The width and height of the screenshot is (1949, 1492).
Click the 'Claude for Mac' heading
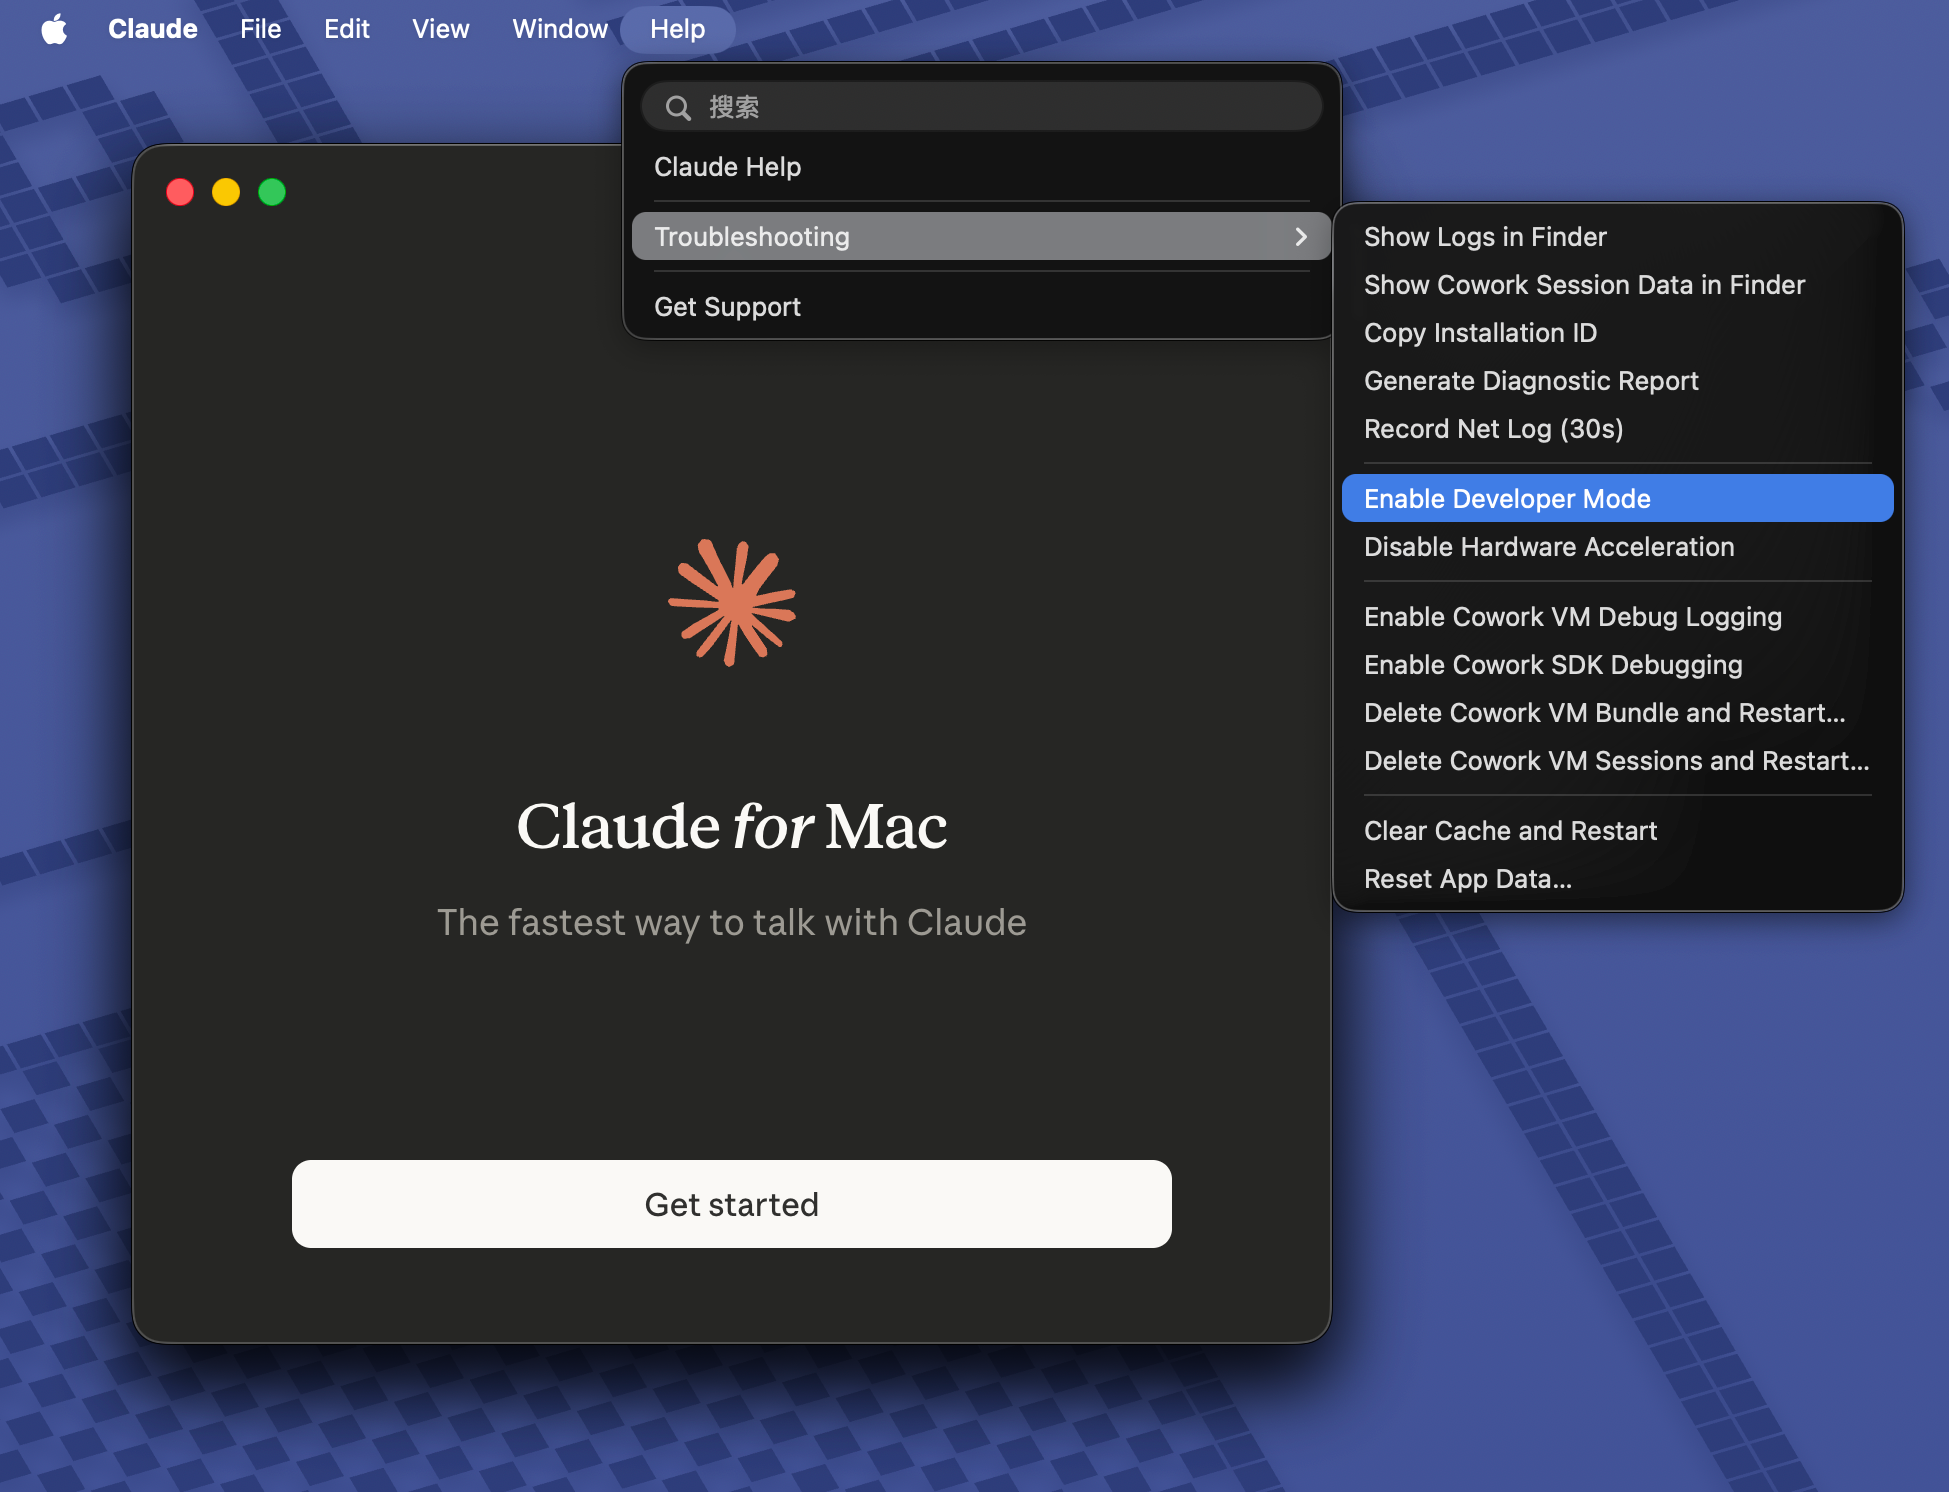pos(732,827)
